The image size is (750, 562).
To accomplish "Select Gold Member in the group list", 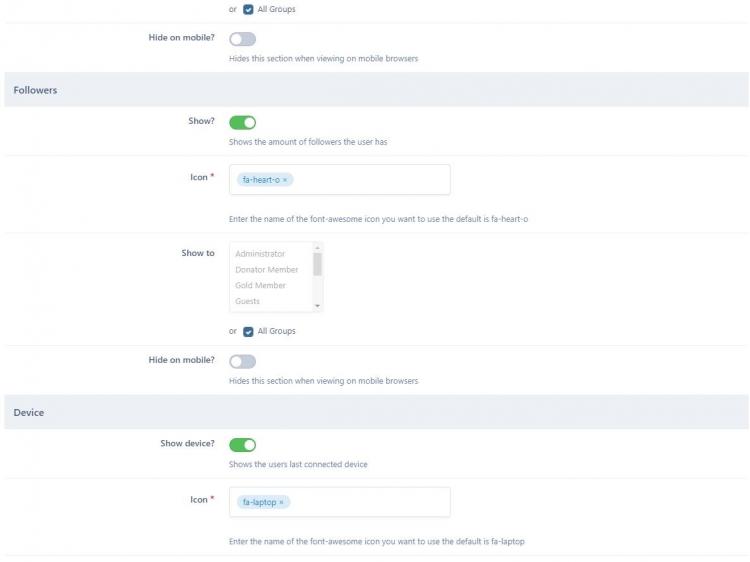I will point(260,286).
